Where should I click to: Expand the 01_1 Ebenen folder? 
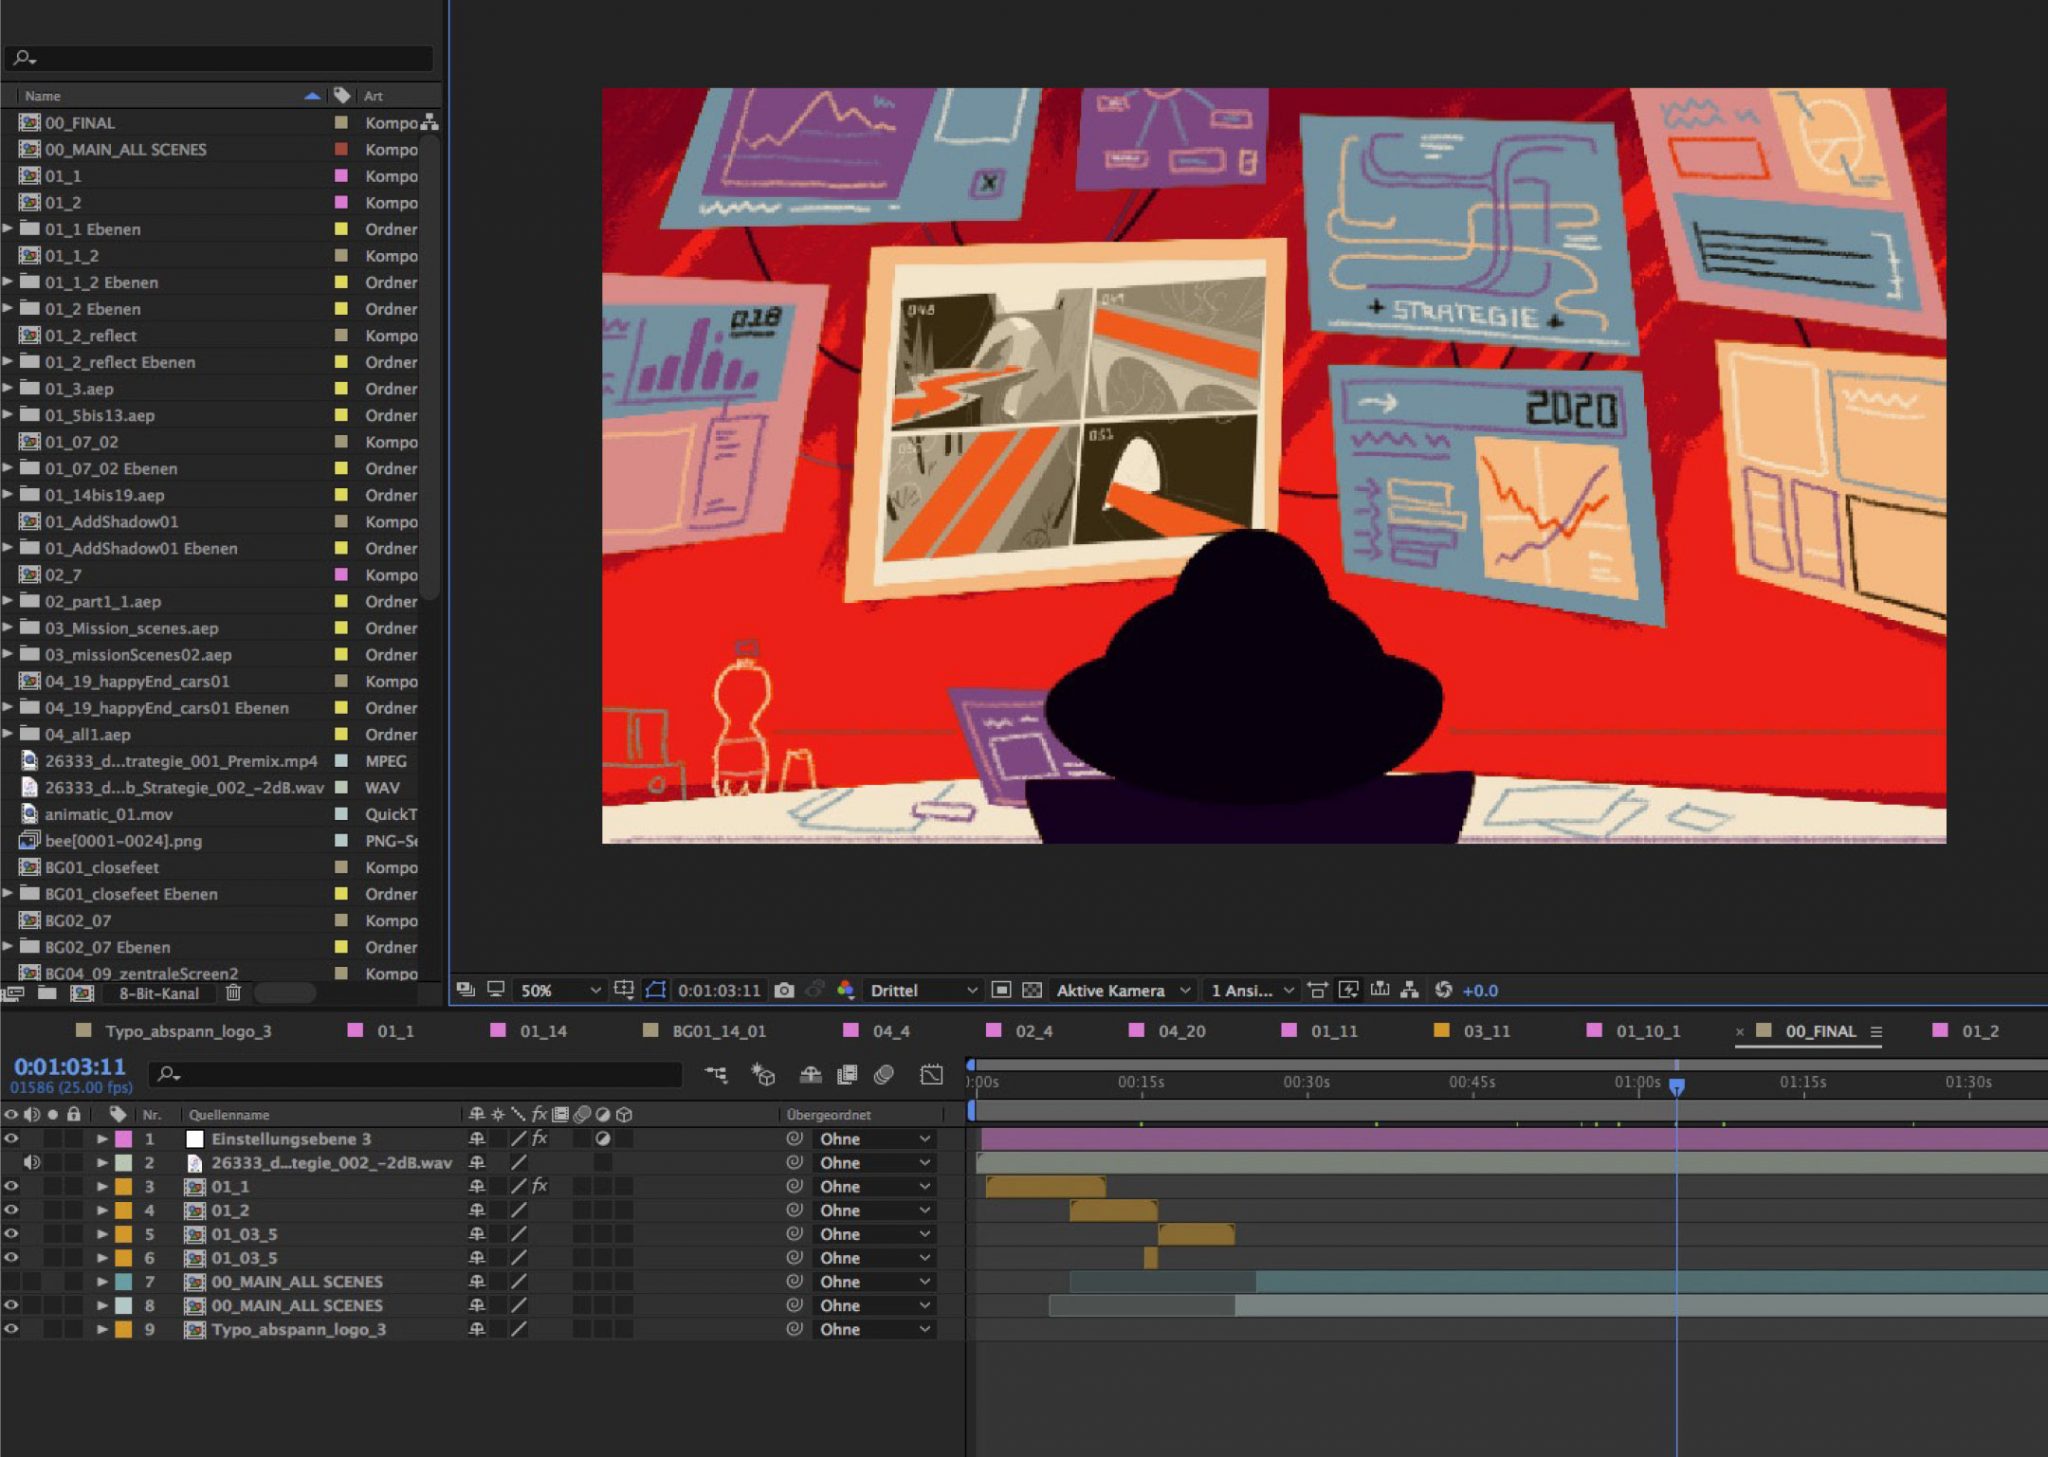9,229
